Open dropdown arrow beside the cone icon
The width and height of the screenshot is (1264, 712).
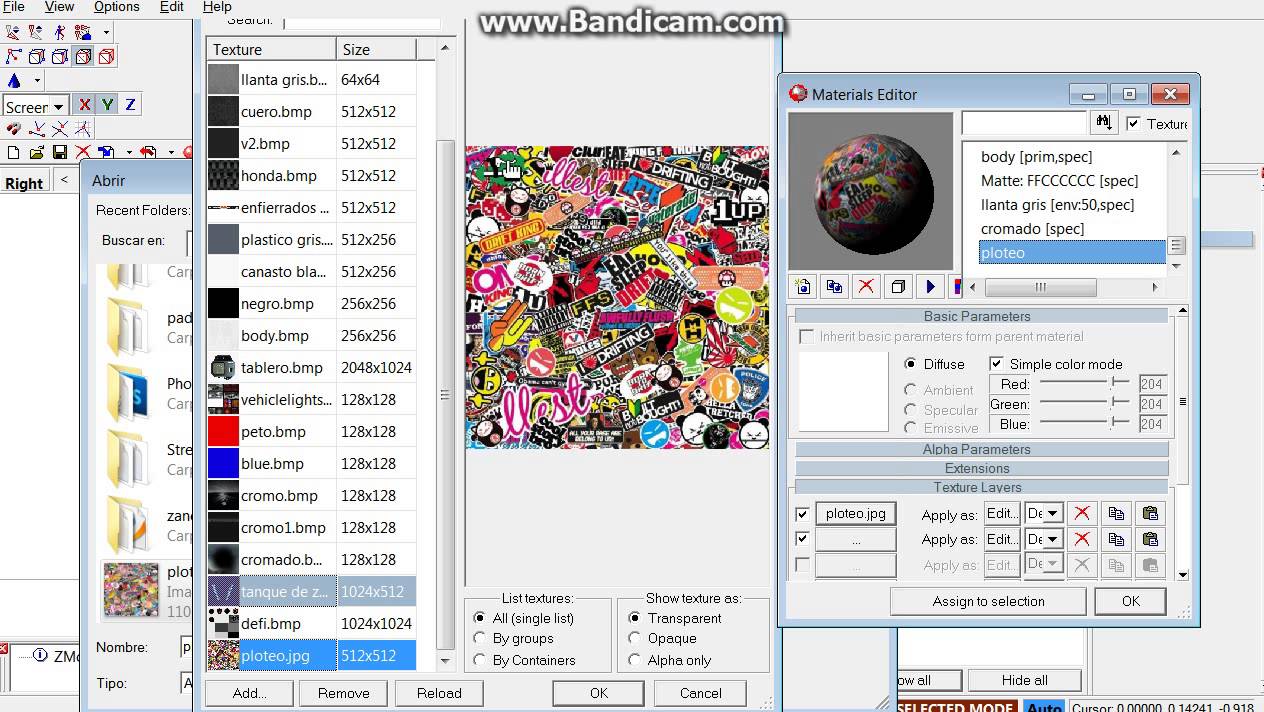point(37,81)
